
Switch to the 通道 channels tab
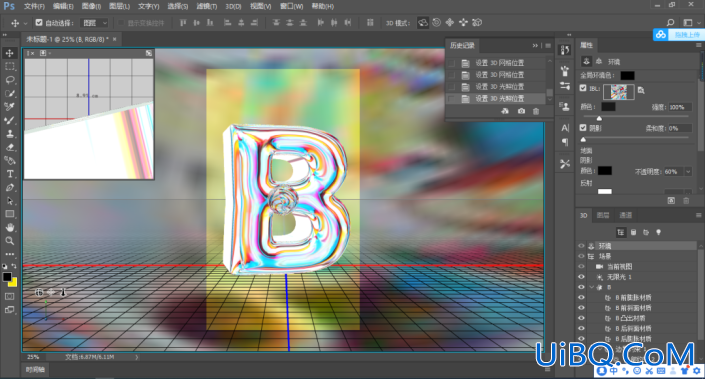point(625,215)
